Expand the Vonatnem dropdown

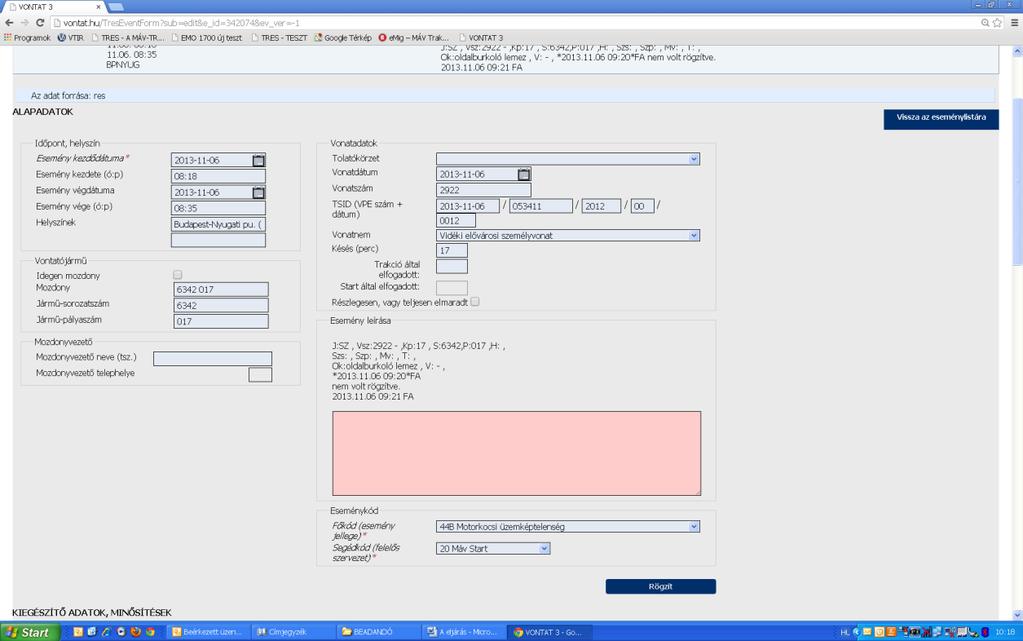568,236
